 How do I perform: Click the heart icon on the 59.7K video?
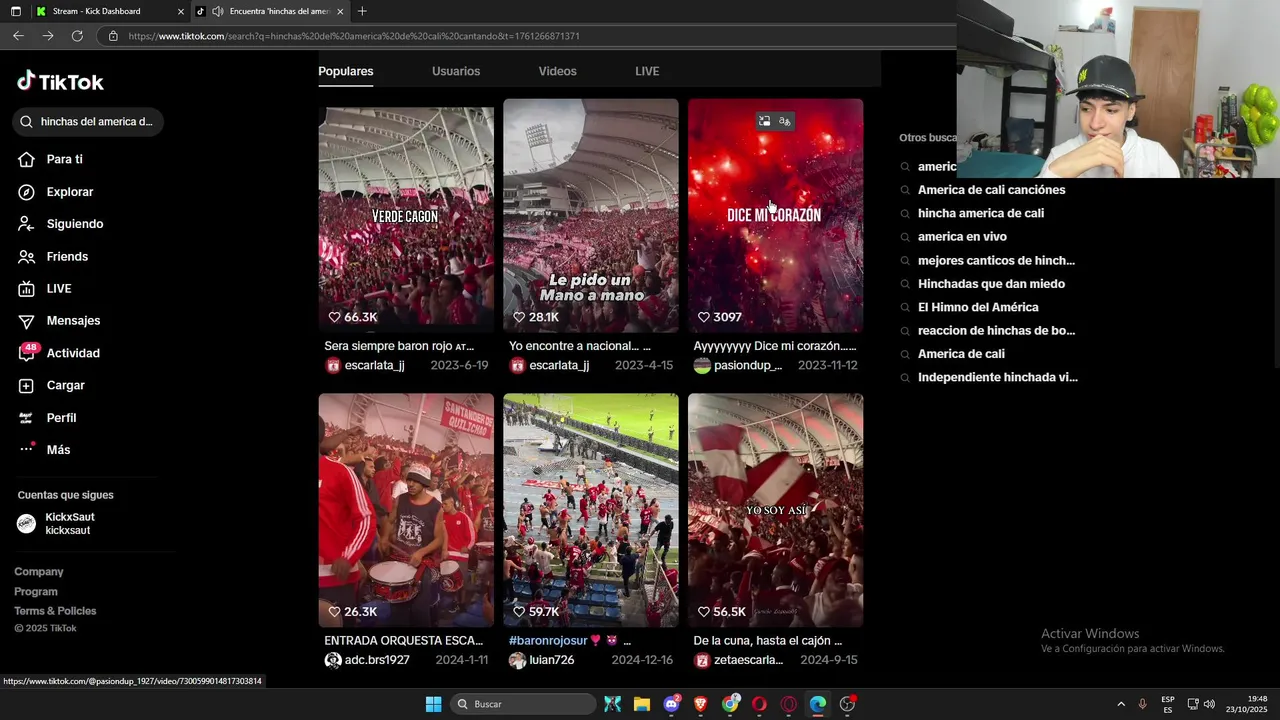[519, 612]
